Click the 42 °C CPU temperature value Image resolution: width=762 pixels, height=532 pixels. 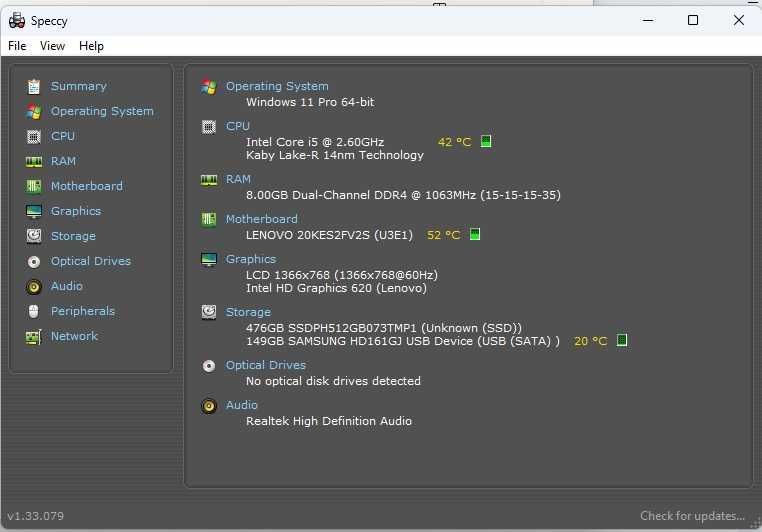tap(454, 142)
